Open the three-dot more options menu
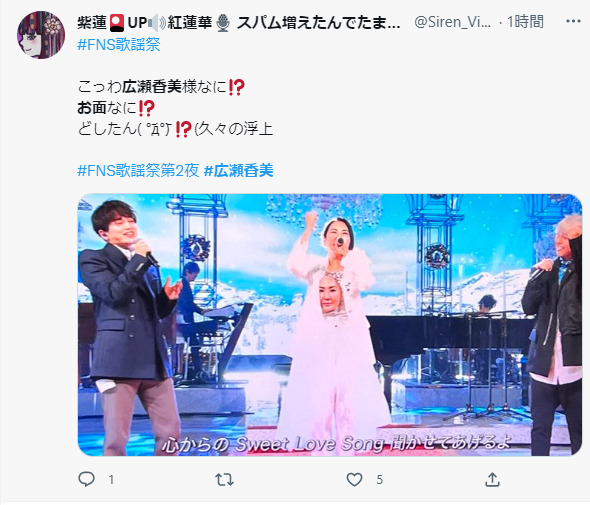Viewport: 590px width, 505px height. click(x=573, y=21)
